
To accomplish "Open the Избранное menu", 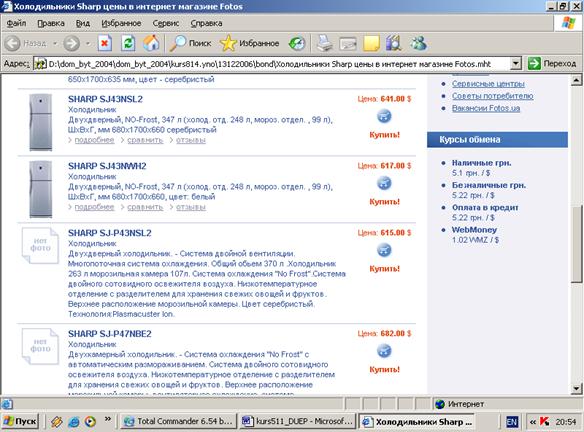I will point(121,23).
